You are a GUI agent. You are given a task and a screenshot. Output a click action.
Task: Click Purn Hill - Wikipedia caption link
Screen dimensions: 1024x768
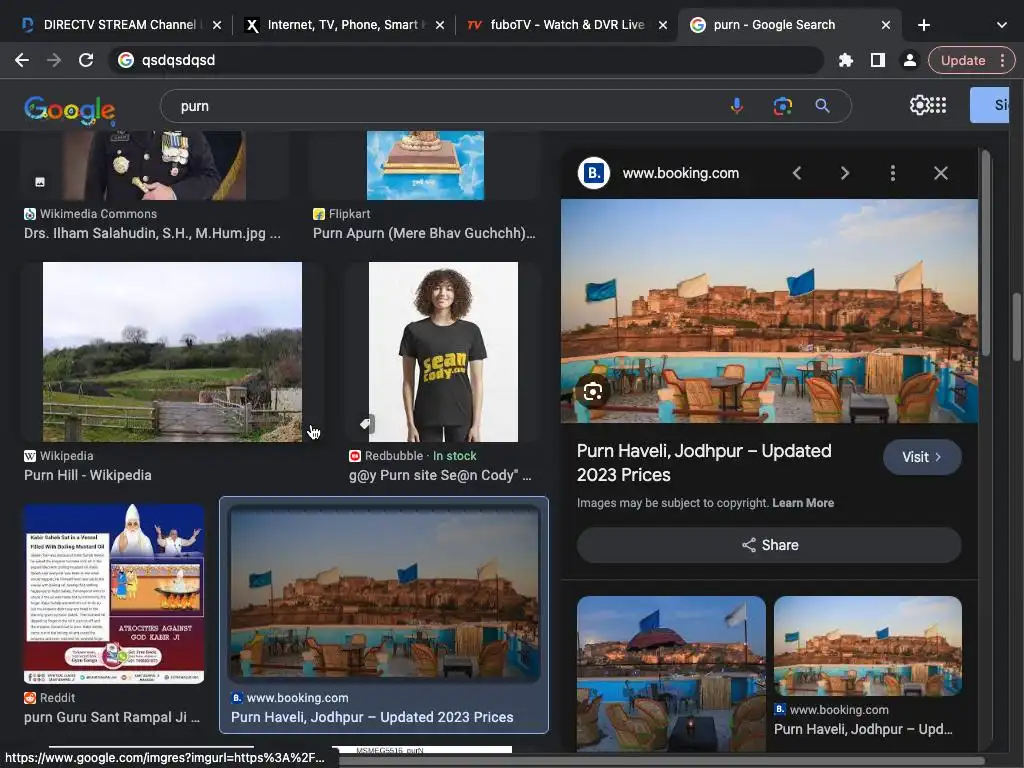point(88,475)
